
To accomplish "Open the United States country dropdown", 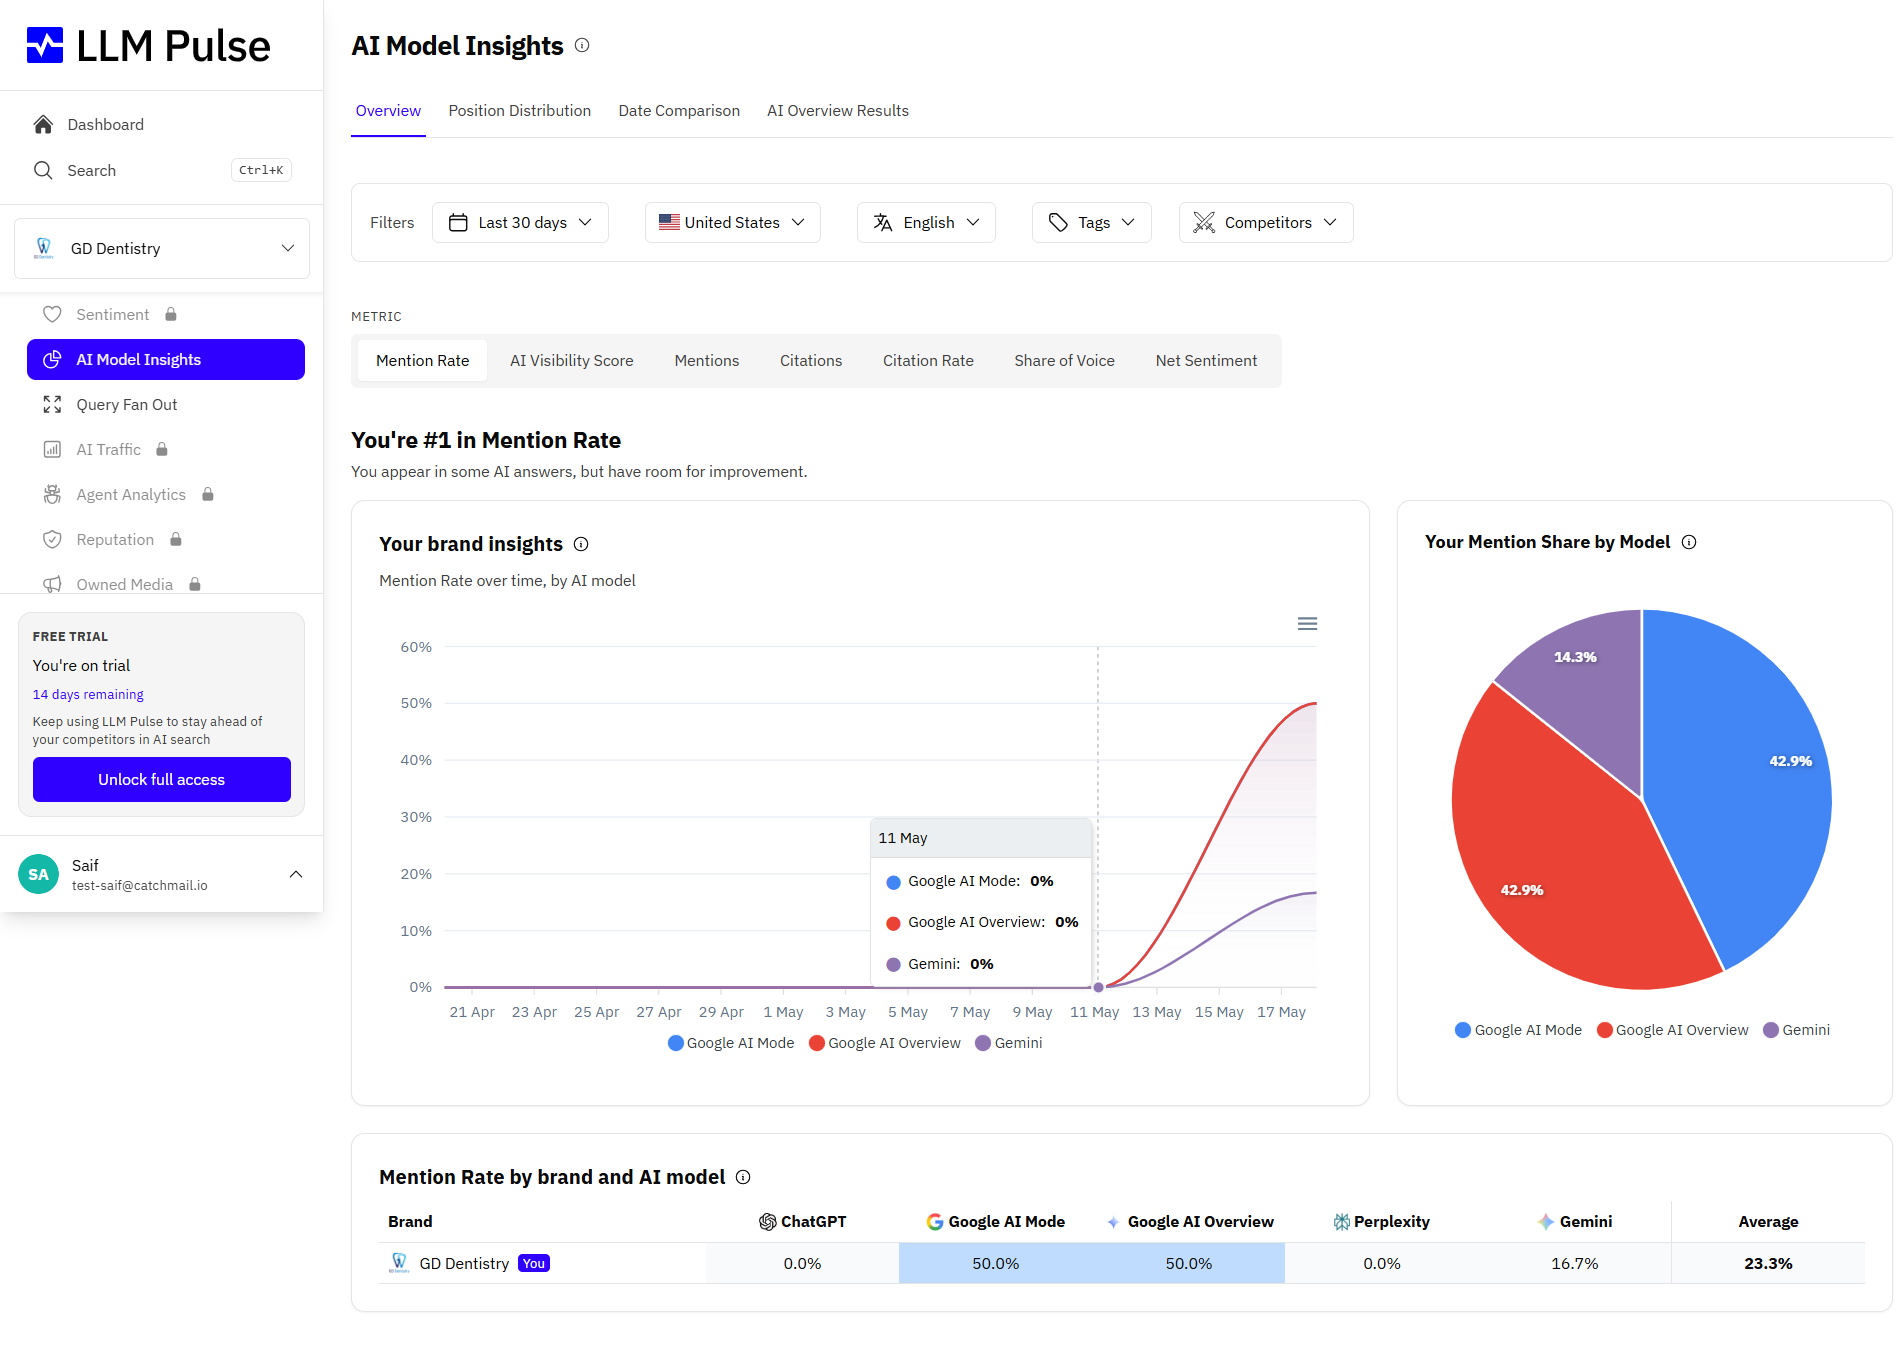I will click(x=733, y=222).
